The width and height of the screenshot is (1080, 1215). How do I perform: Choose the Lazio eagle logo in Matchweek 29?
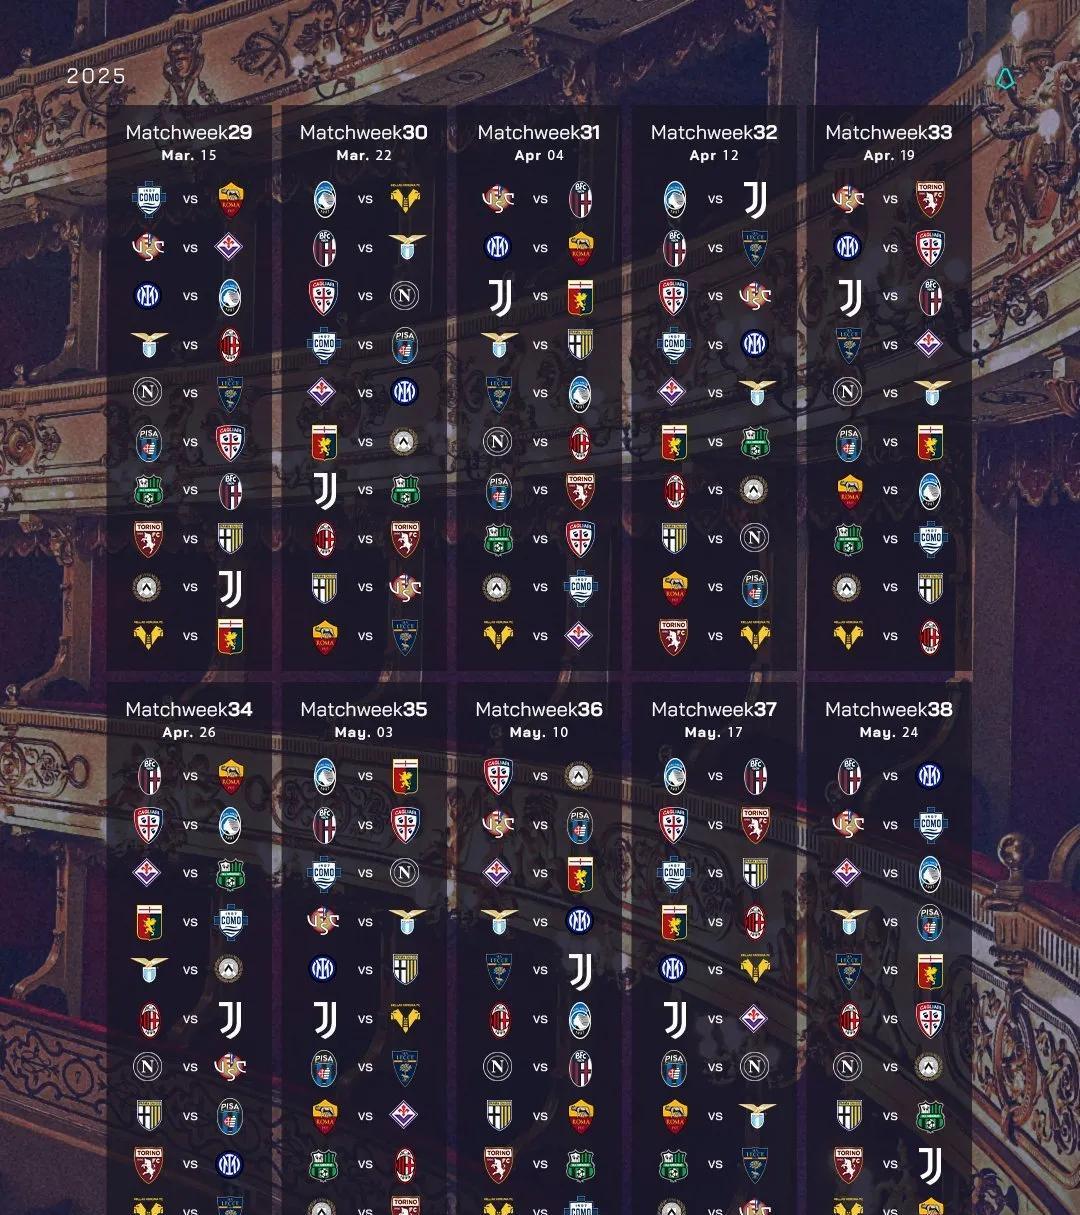click(150, 345)
